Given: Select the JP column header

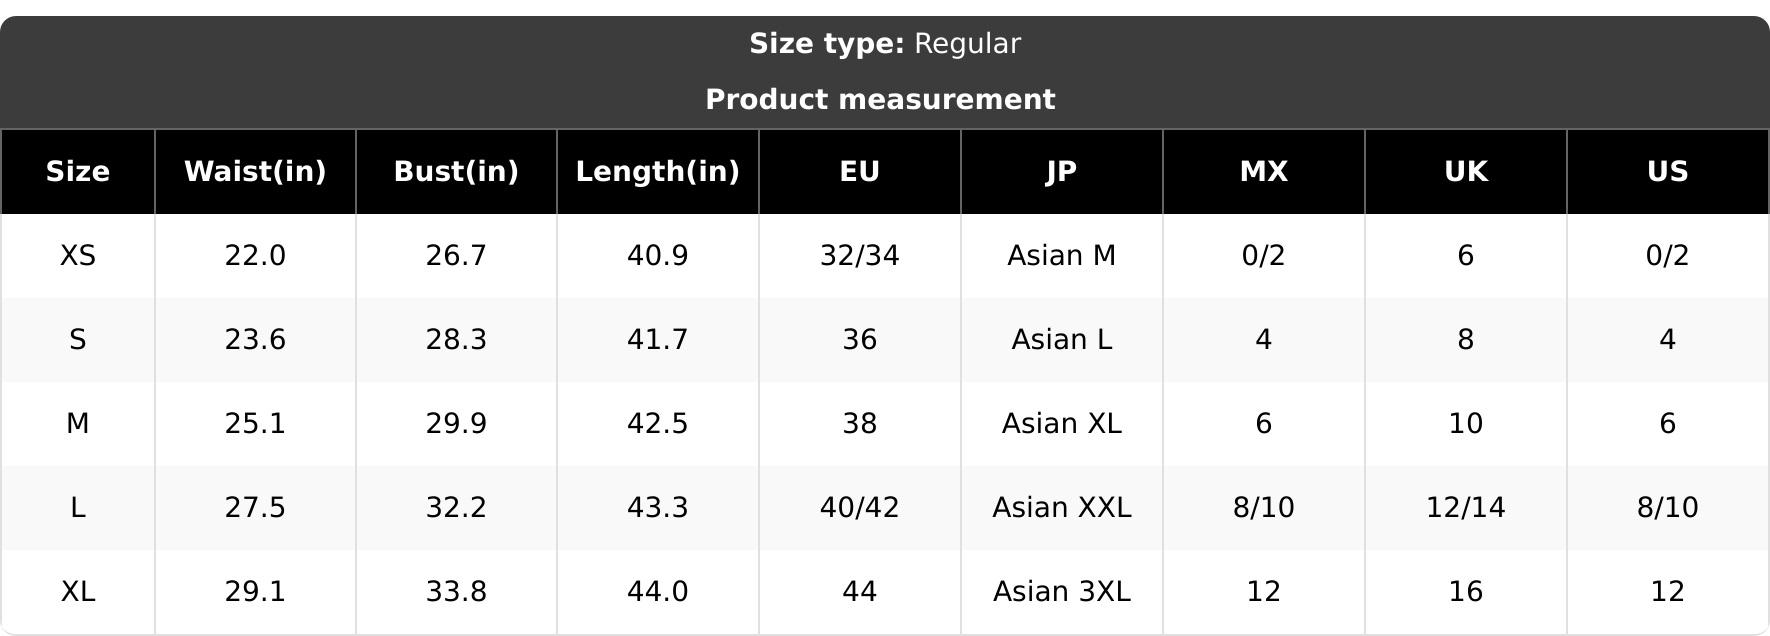Looking at the screenshot, I should pos(1062,171).
